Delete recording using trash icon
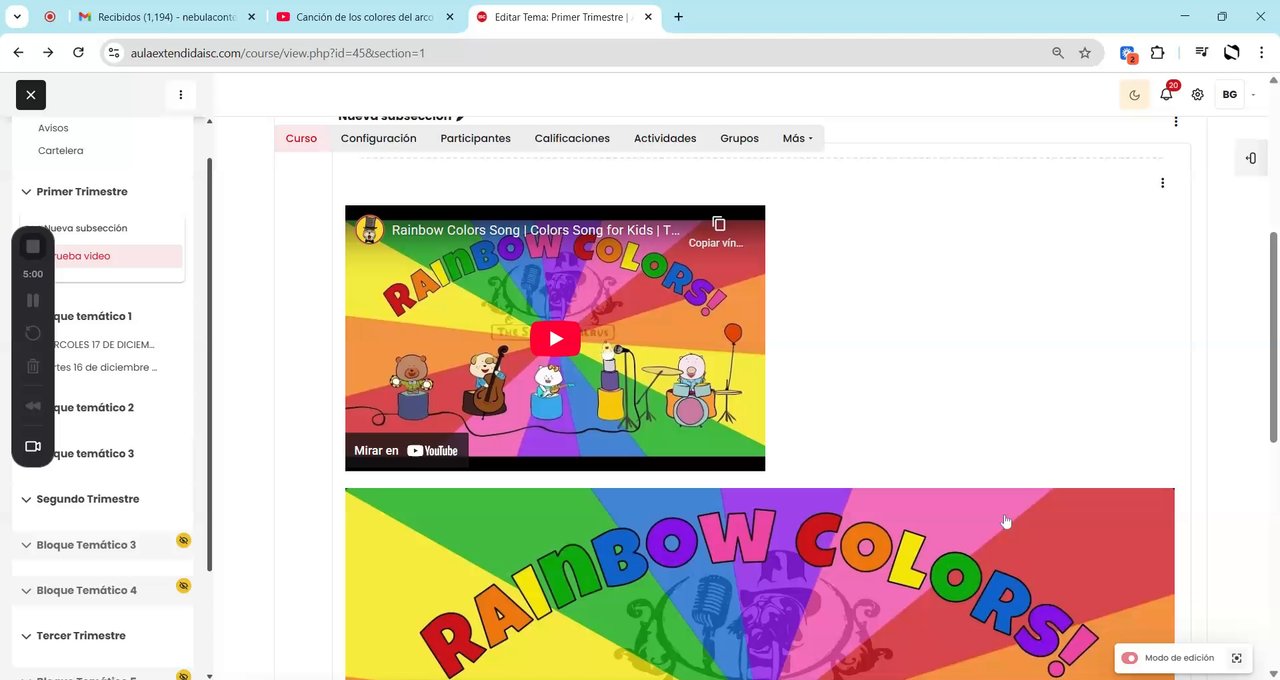 click(33, 367)
